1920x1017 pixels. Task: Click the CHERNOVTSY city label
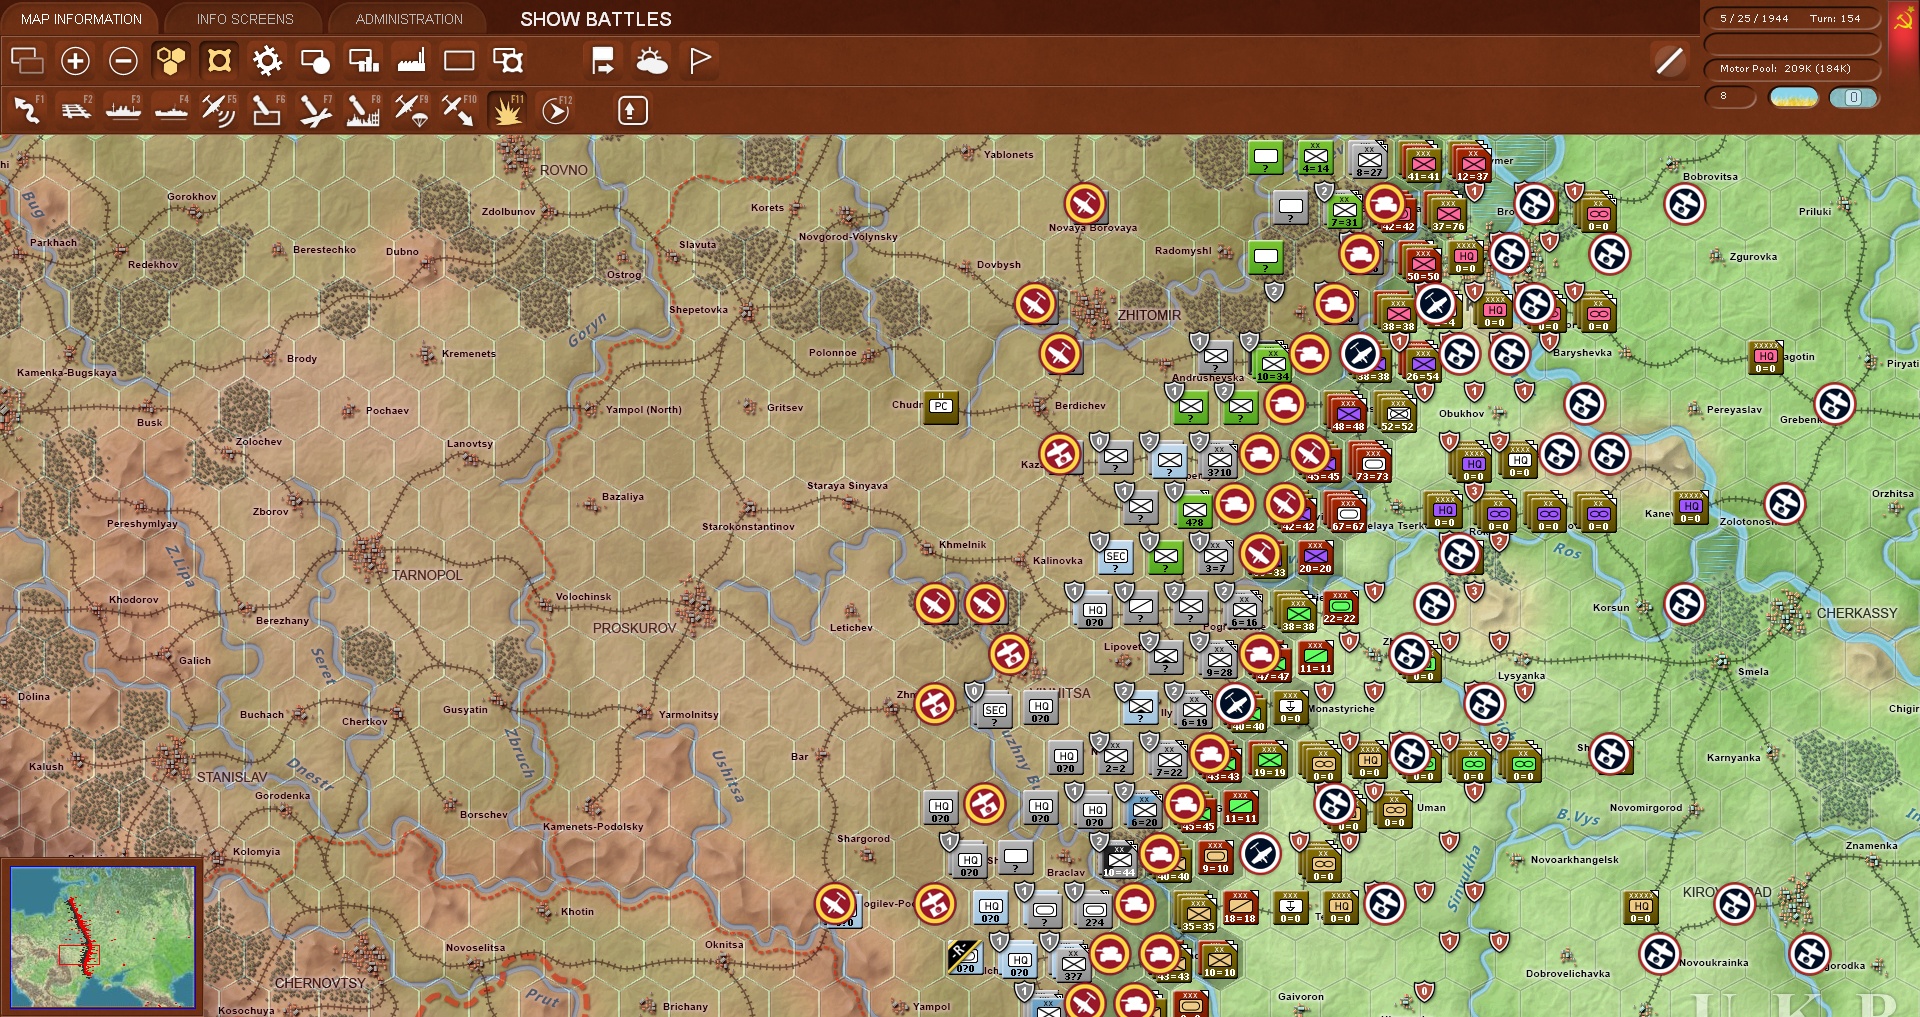[x=320, y=983]
